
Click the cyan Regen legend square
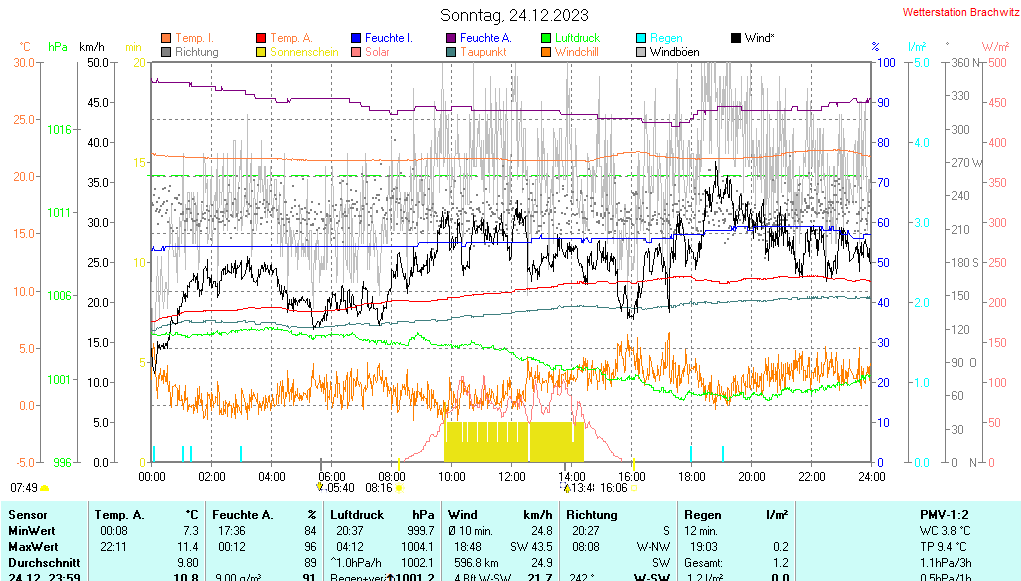click(x=641, y=38)
